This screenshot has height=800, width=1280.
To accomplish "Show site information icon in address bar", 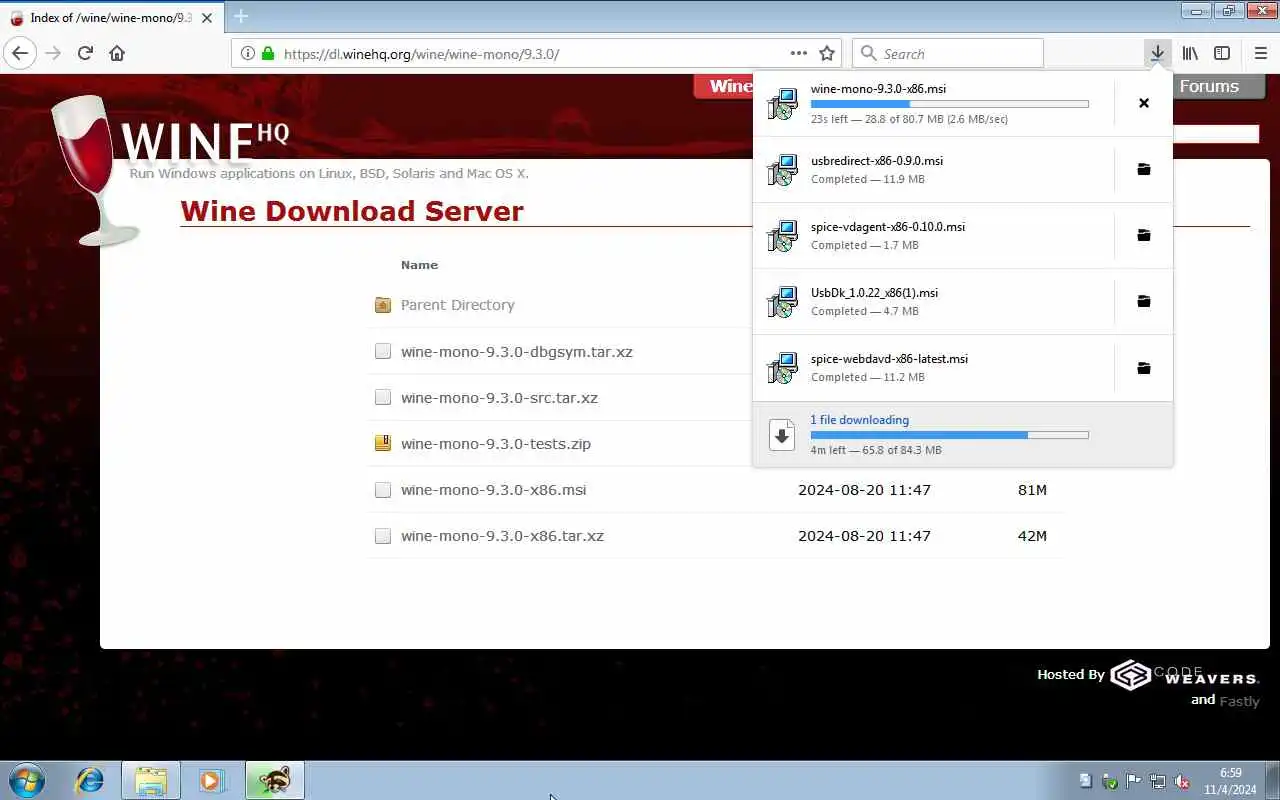I will [x=248, y=53].
